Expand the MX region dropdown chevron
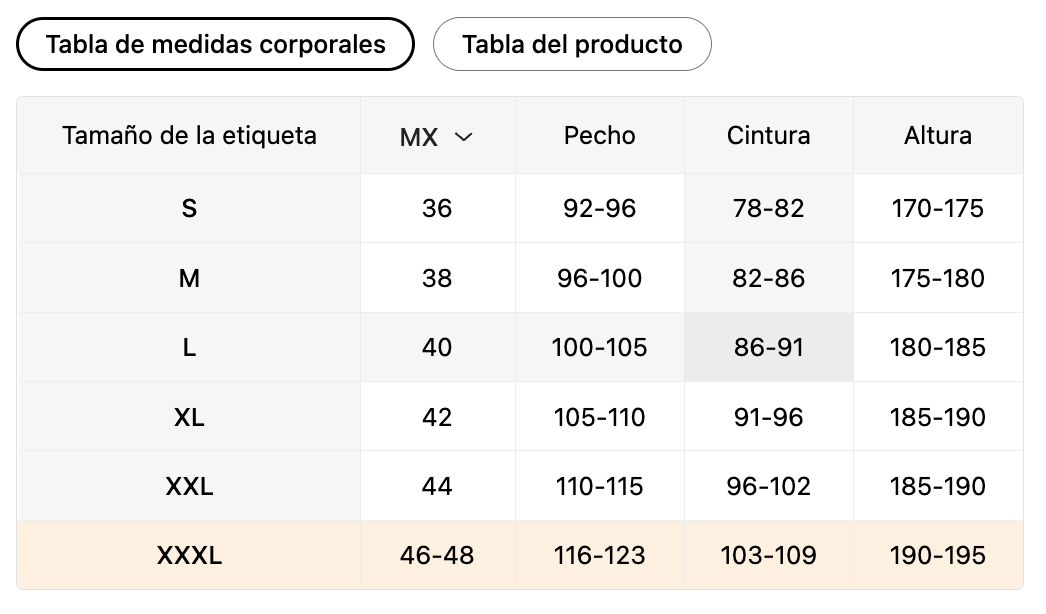The image size is (1046, 614). point(463,137)
